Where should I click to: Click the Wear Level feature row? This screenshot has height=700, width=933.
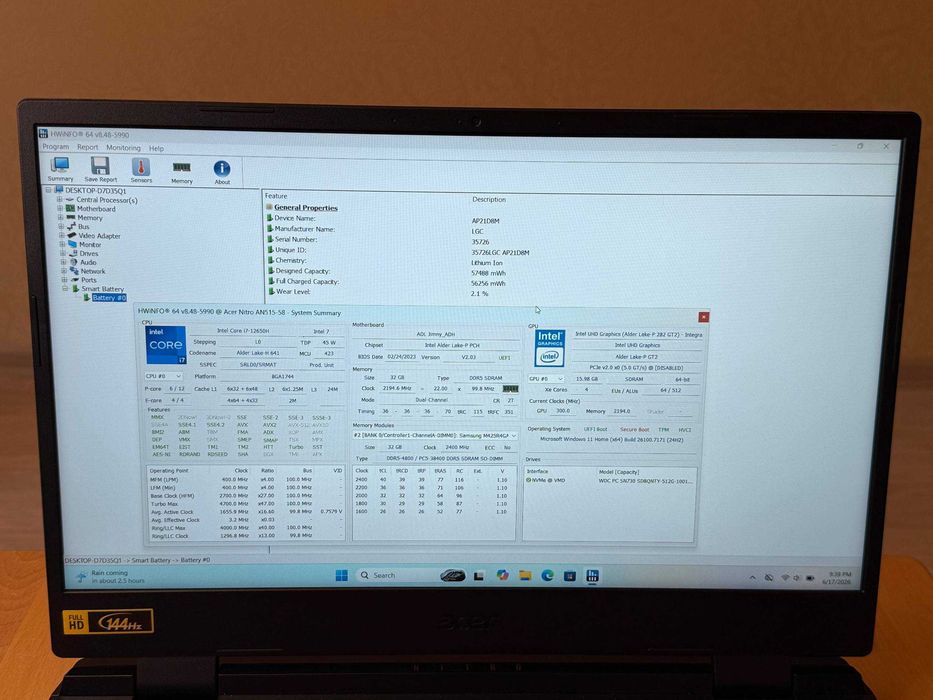[292, 292]
